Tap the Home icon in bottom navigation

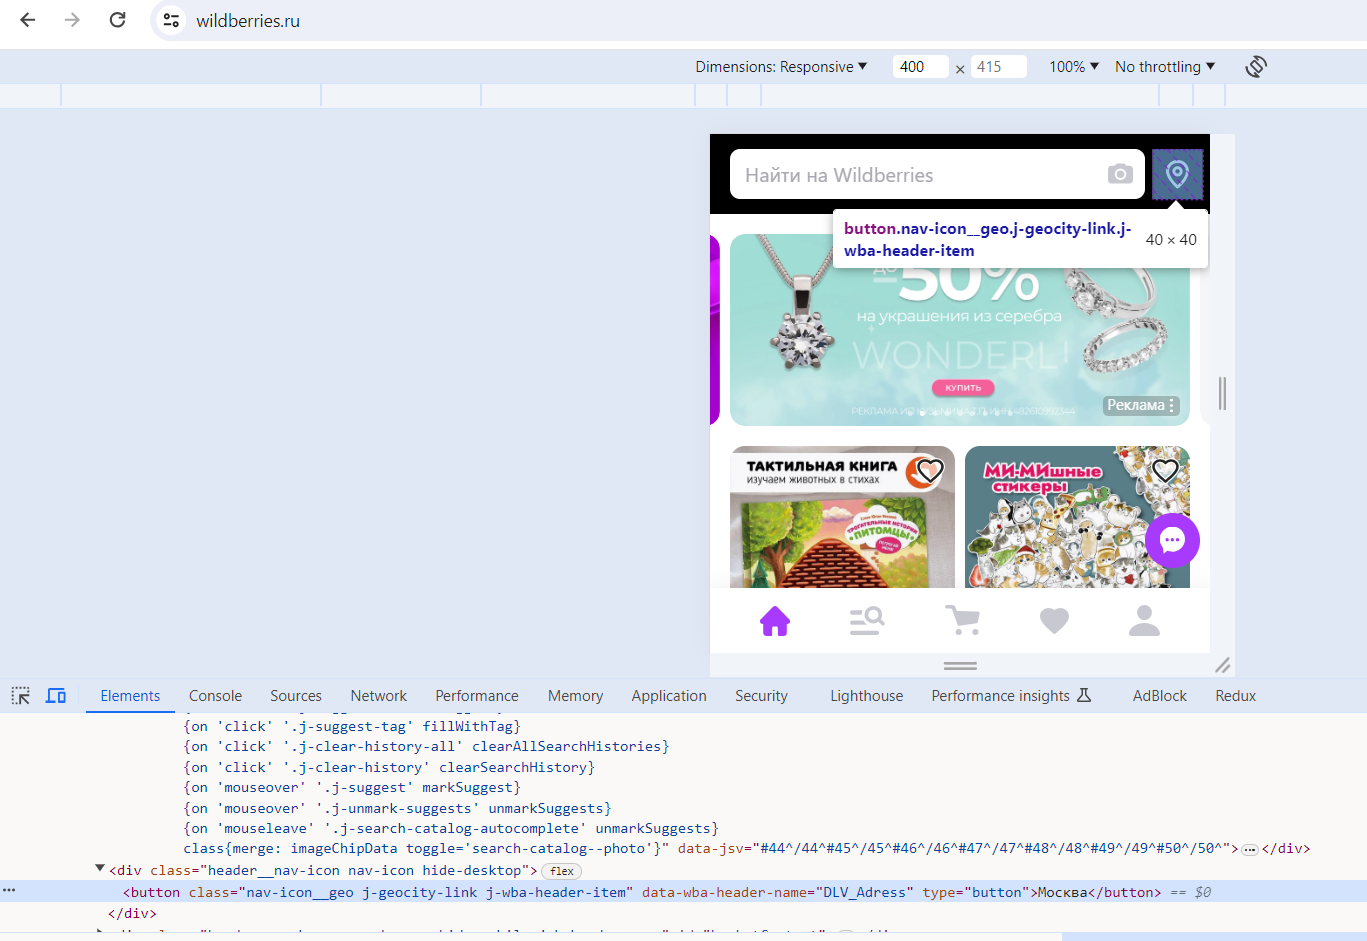775,621
